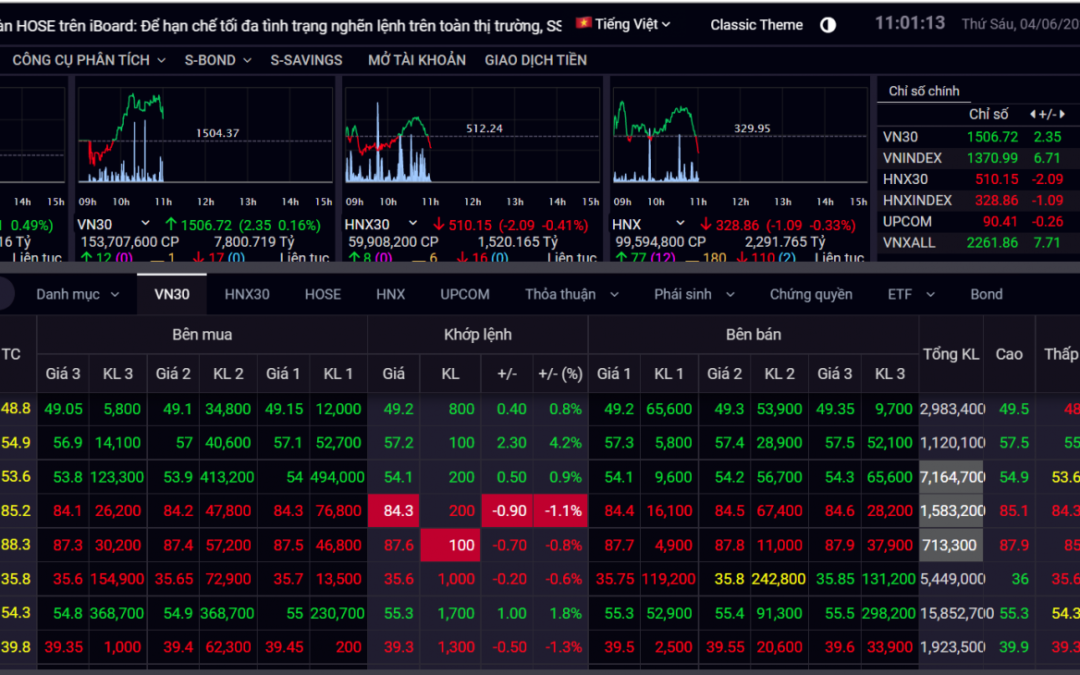Click the HNX30 chart index selector chevron
1080x675 pixels.
(415, 224)
